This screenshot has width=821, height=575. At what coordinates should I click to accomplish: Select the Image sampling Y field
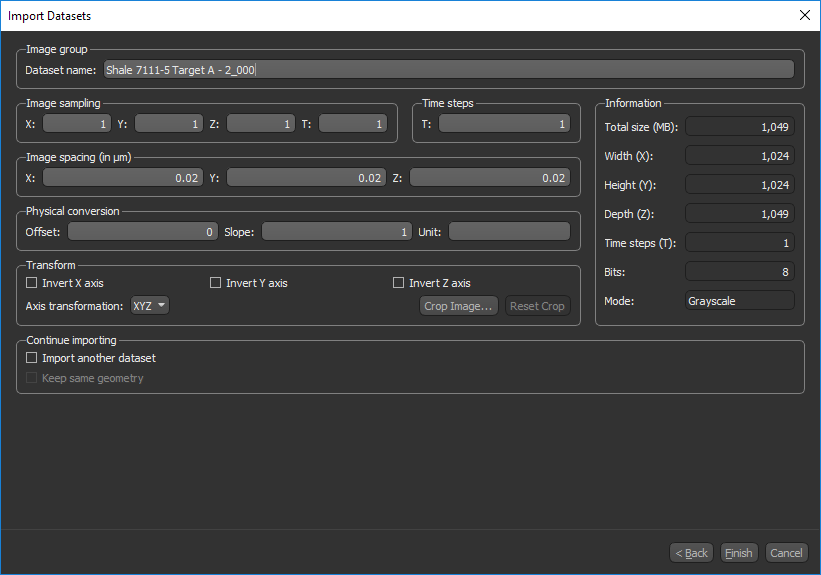click(168, 124)
